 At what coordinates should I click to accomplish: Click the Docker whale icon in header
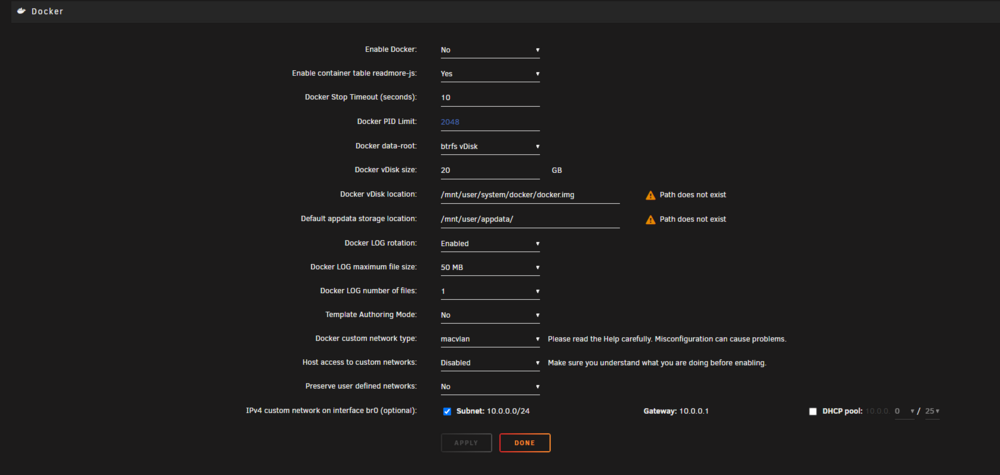[22, 11]
